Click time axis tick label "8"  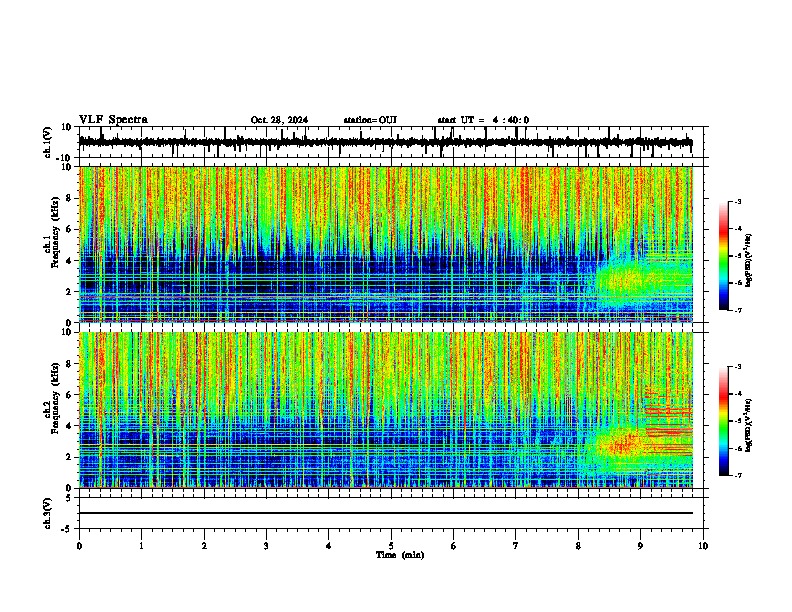click(x=578, y=546)
